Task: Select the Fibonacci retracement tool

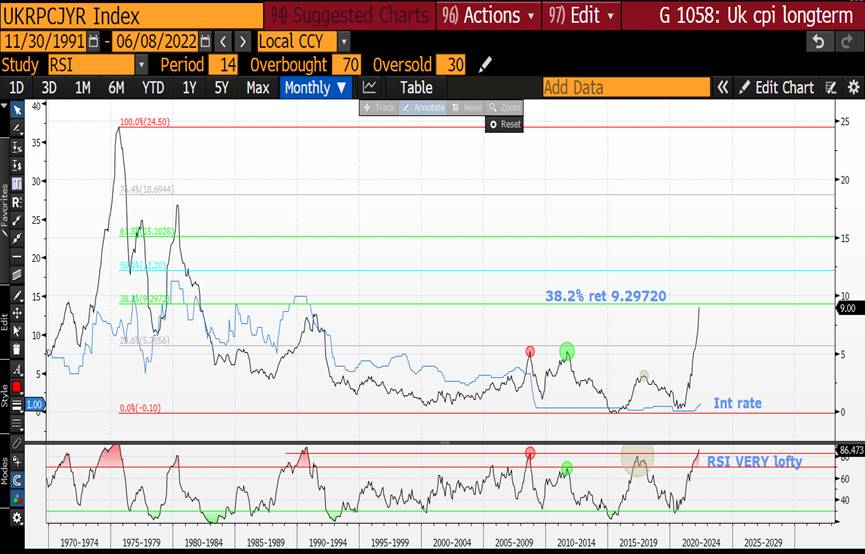Action: point(17,184)
